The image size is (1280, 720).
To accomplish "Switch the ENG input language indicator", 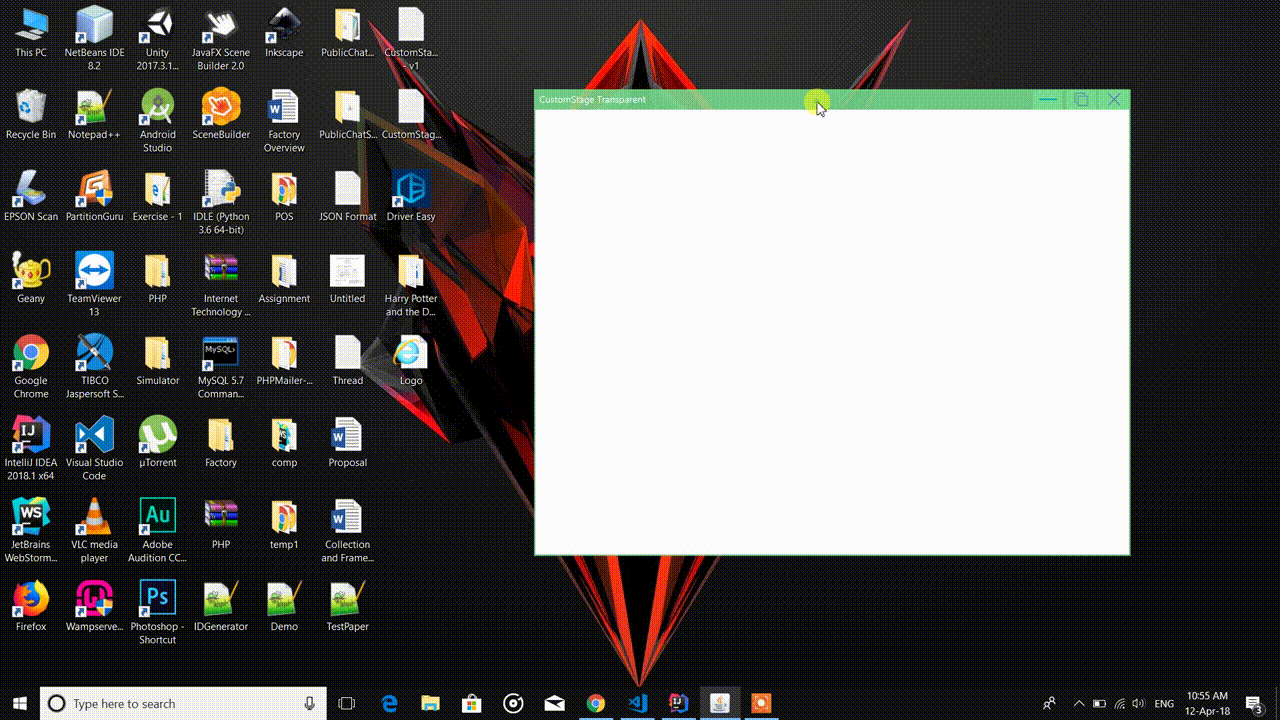I will pos(1164,704).
